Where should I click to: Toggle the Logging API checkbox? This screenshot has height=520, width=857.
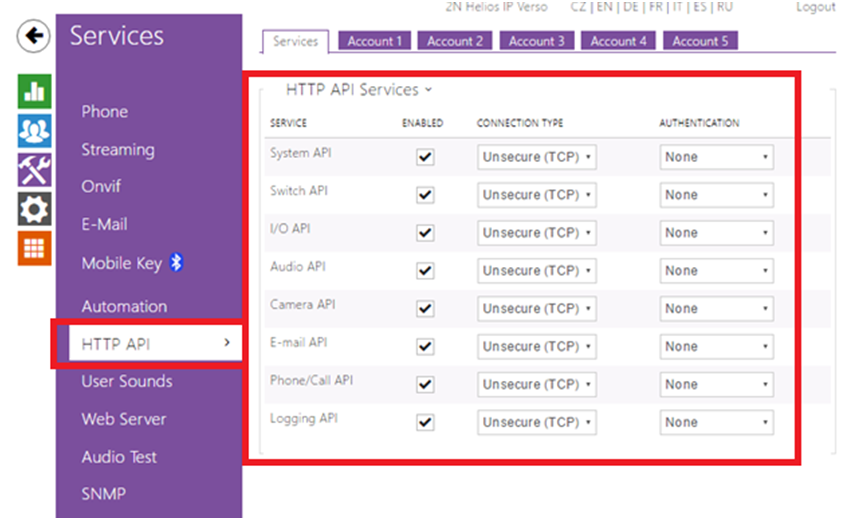tap(425, 423)
